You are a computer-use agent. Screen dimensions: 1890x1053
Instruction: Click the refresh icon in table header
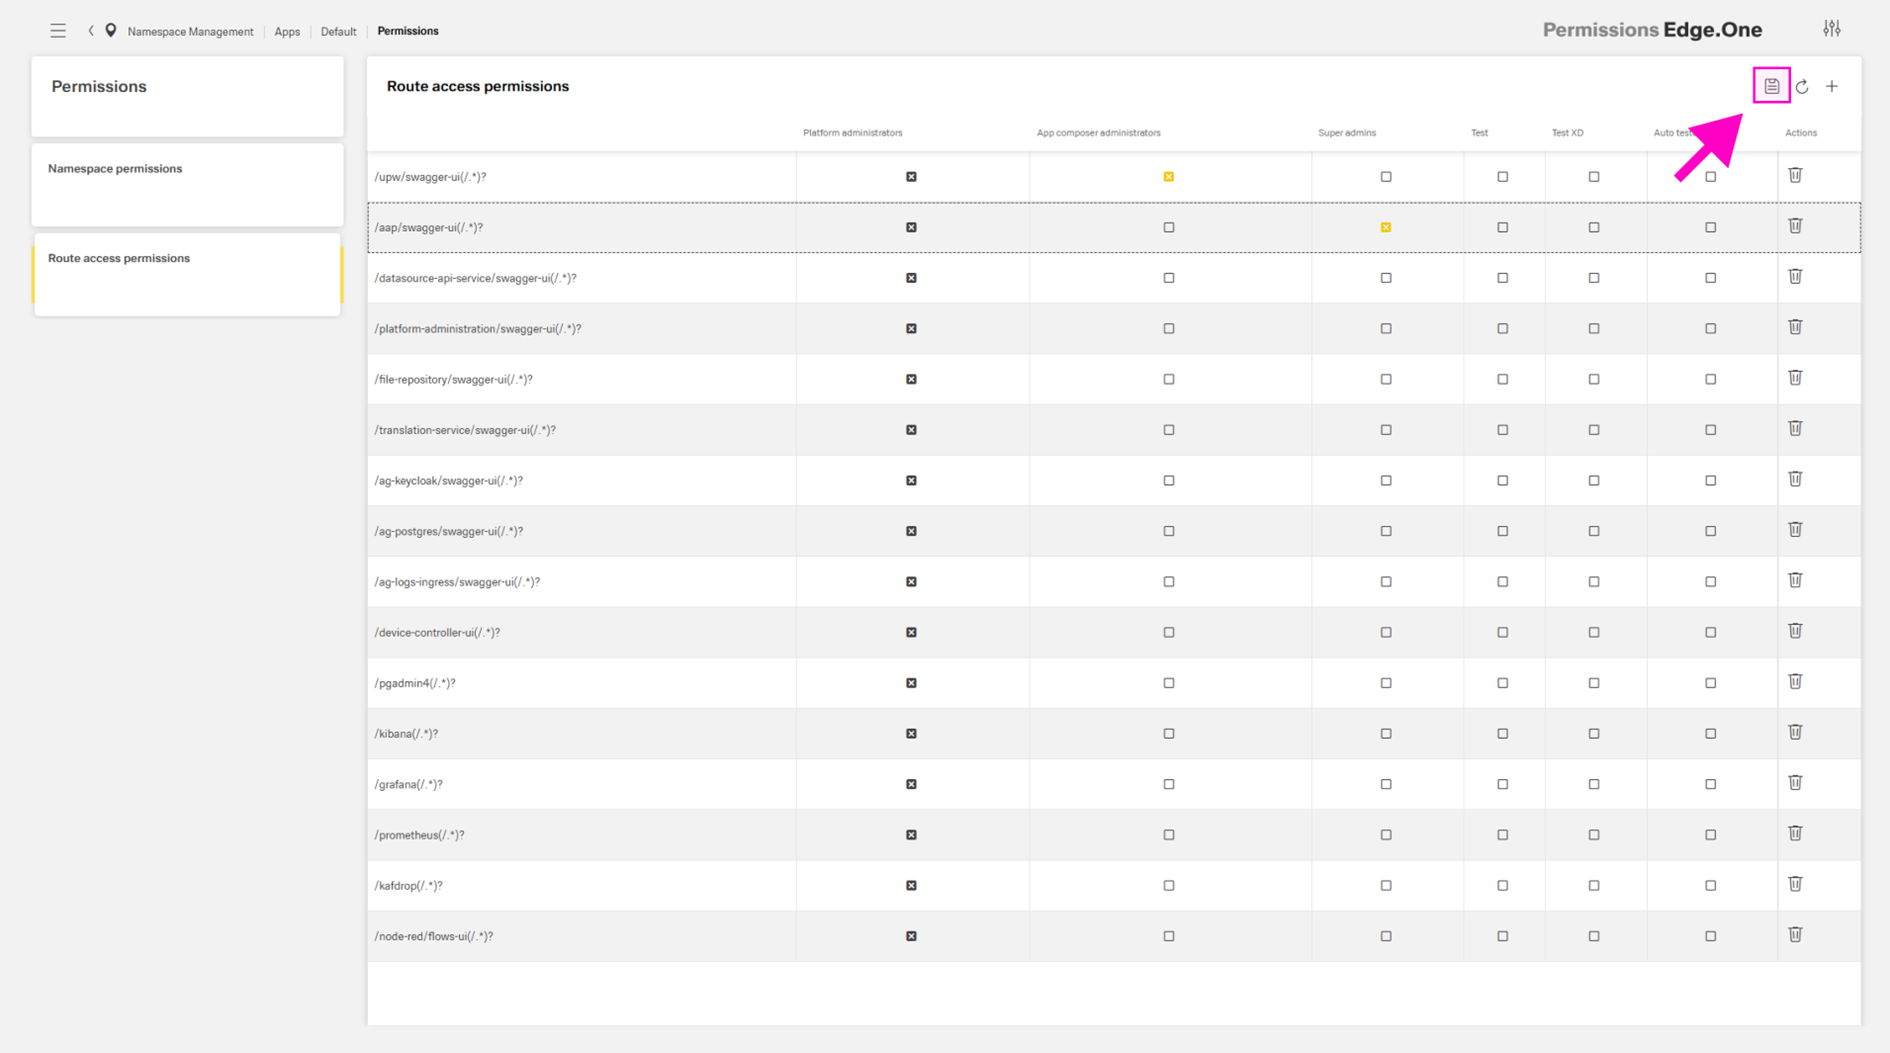pyautogui.click(x=1802, y=87)
